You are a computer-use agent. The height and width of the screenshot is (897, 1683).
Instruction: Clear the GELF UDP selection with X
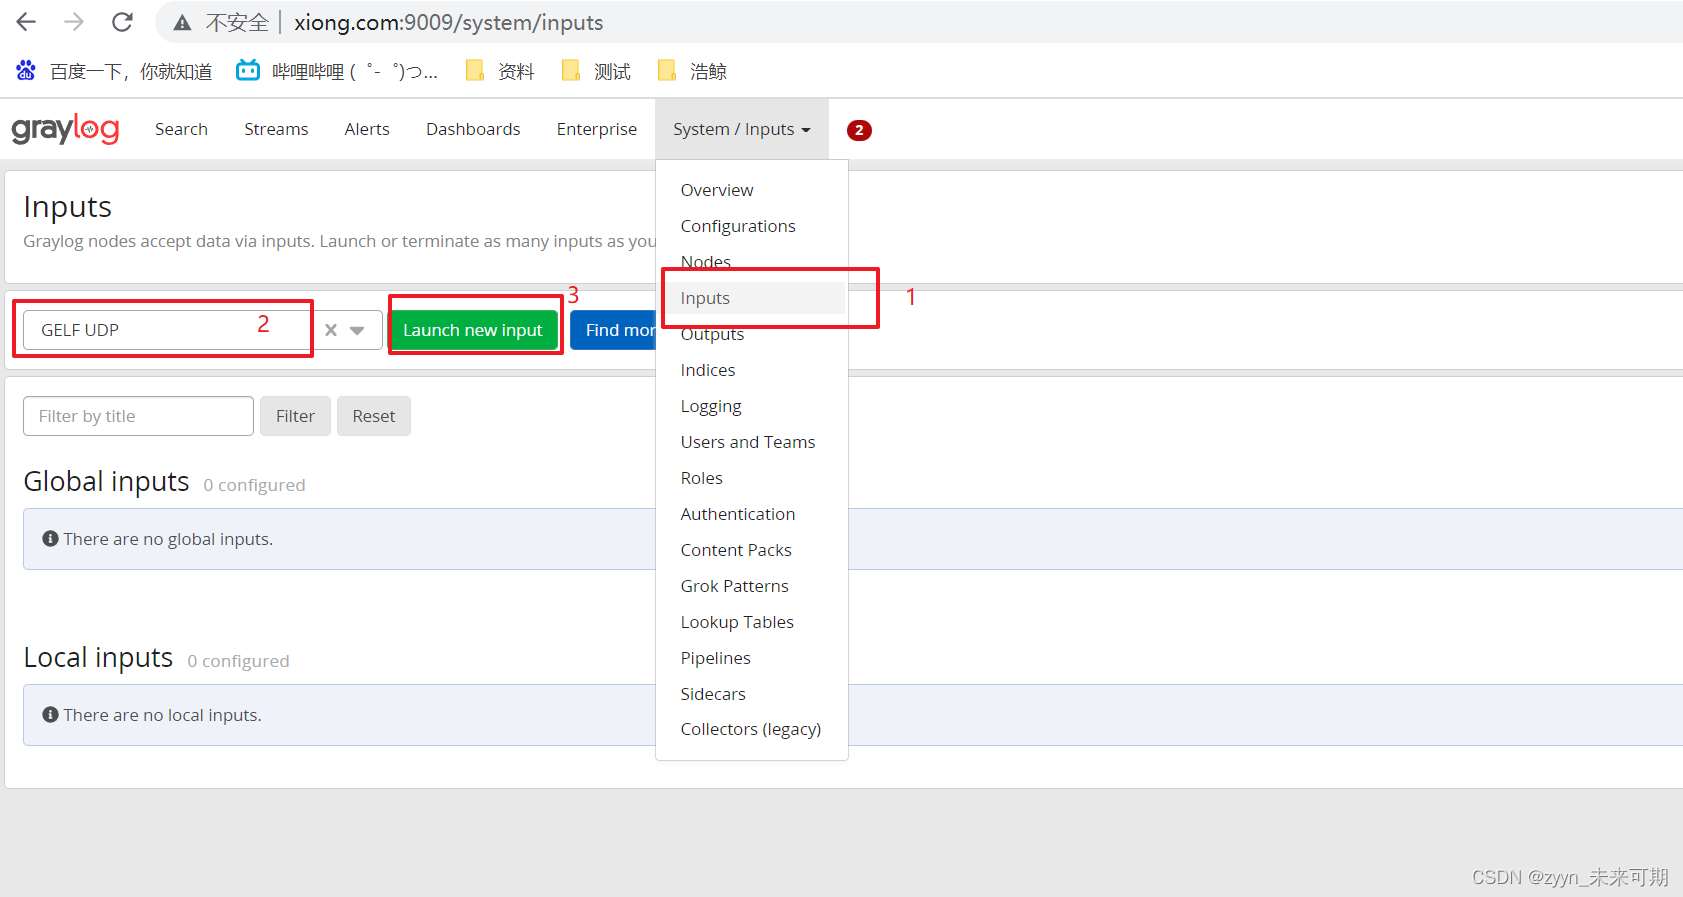tap(331, 330)
